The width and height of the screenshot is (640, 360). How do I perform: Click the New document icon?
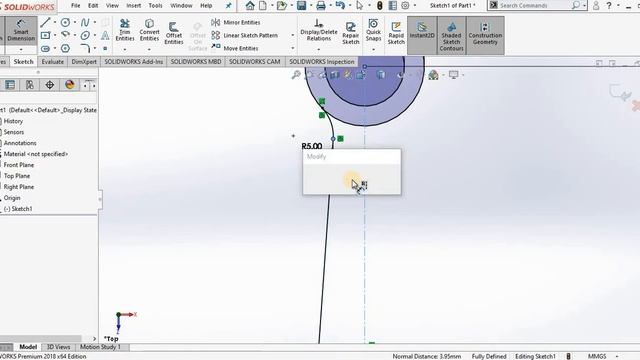(x=263, y=6)
